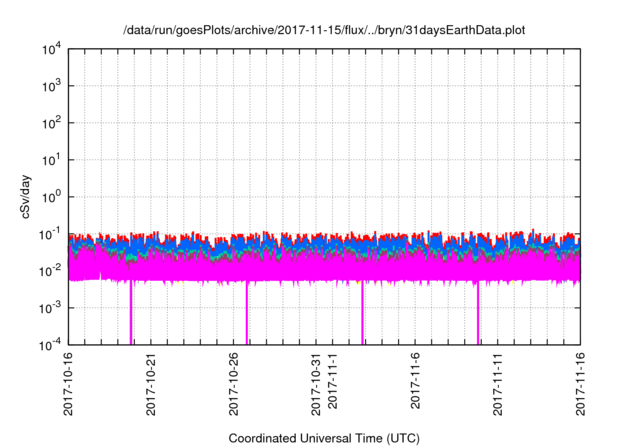Click the 10^-4 y-axis tick label
640x448 pixels.
tap(51, 345)
